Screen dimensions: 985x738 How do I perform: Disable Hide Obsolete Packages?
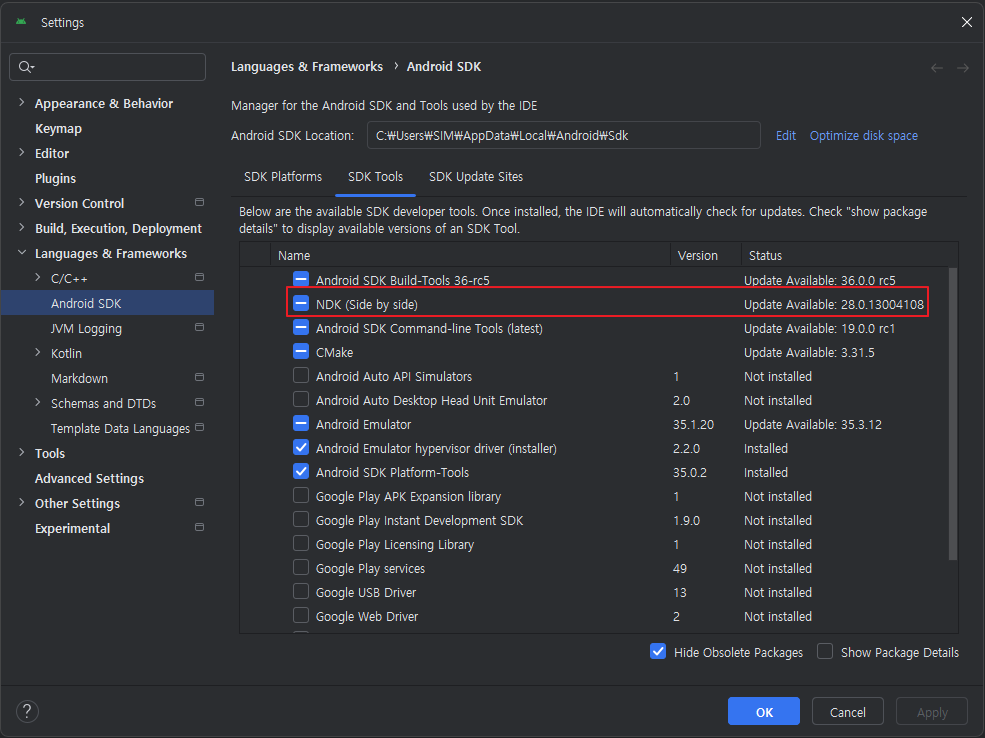click(658, 651)
